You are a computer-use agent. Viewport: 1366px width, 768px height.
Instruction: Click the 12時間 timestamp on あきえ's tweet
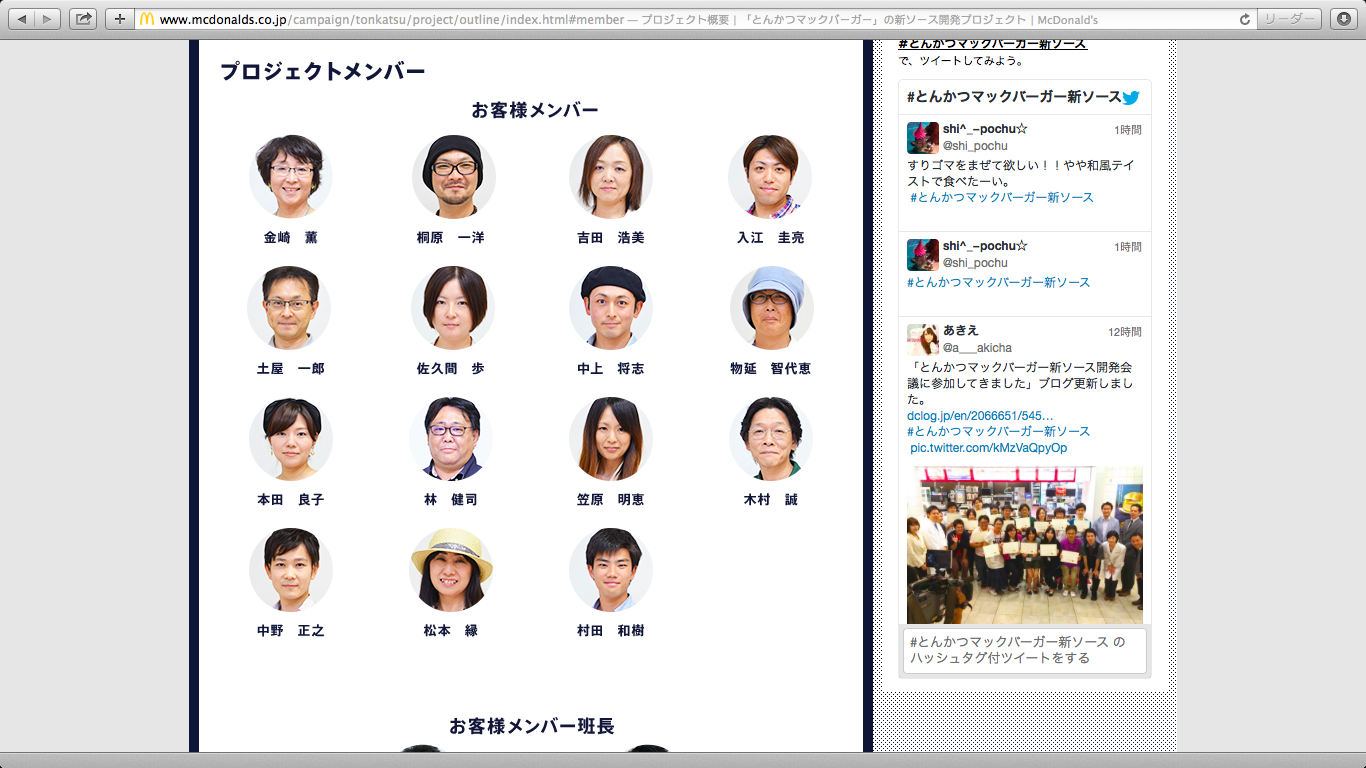1124,332
